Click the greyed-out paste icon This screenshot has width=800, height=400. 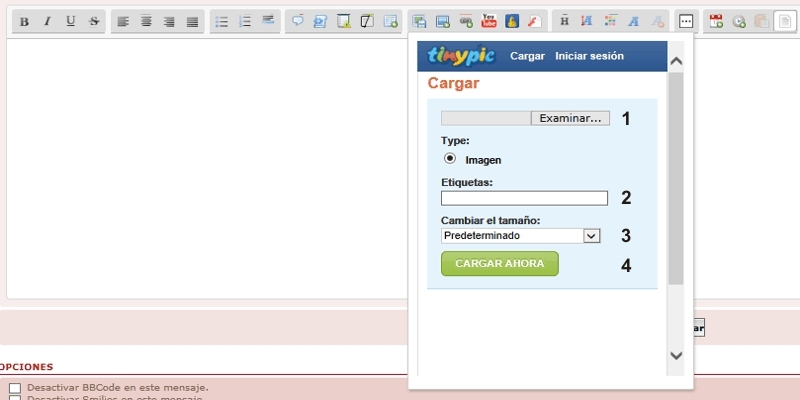(x=762, y=21)
